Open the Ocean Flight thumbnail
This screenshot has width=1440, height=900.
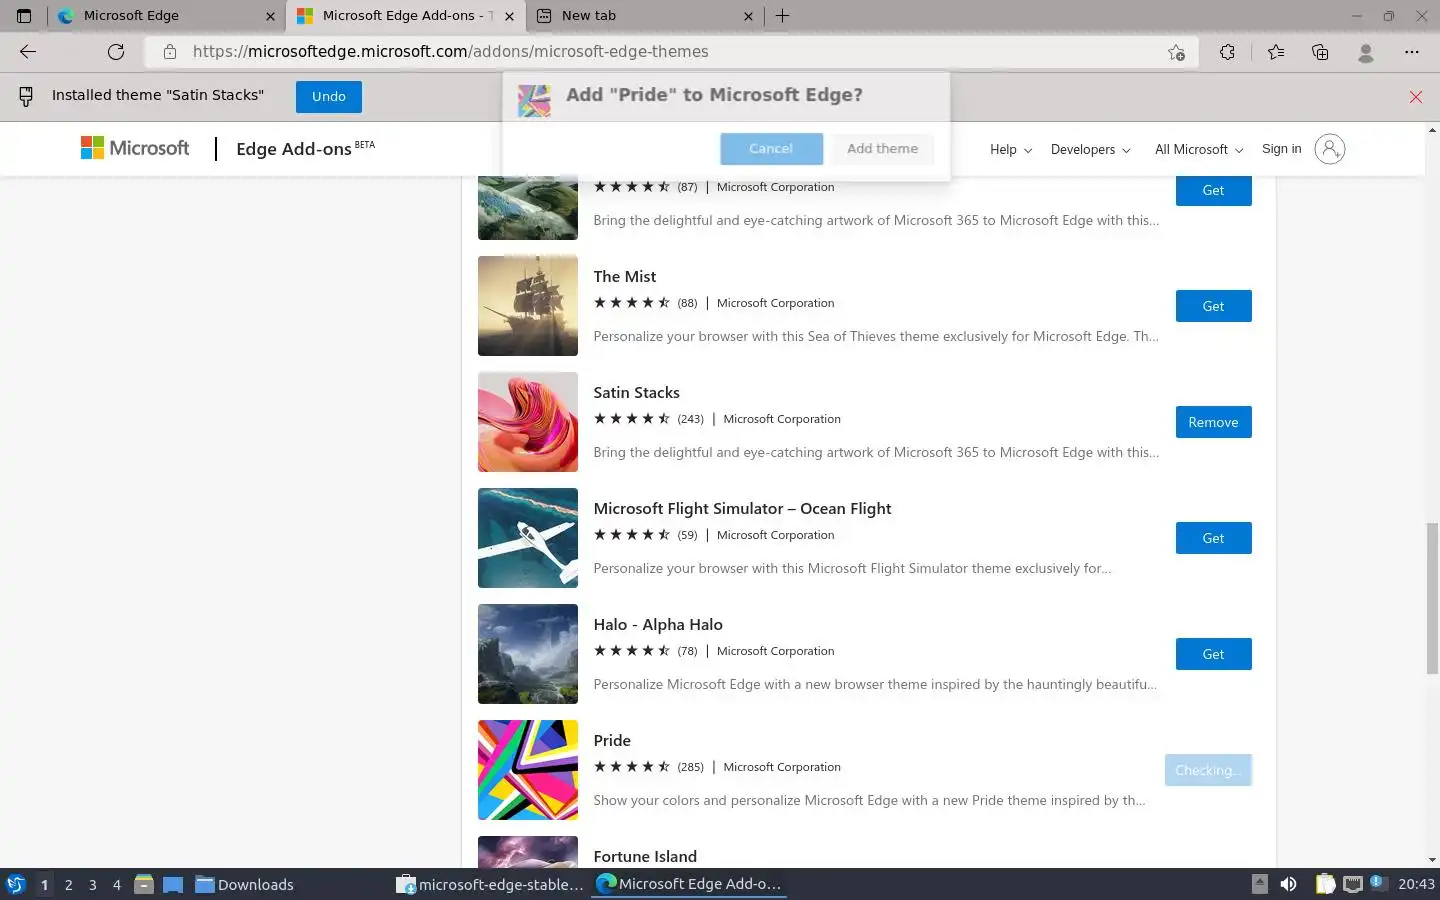[x=528, y=538]
